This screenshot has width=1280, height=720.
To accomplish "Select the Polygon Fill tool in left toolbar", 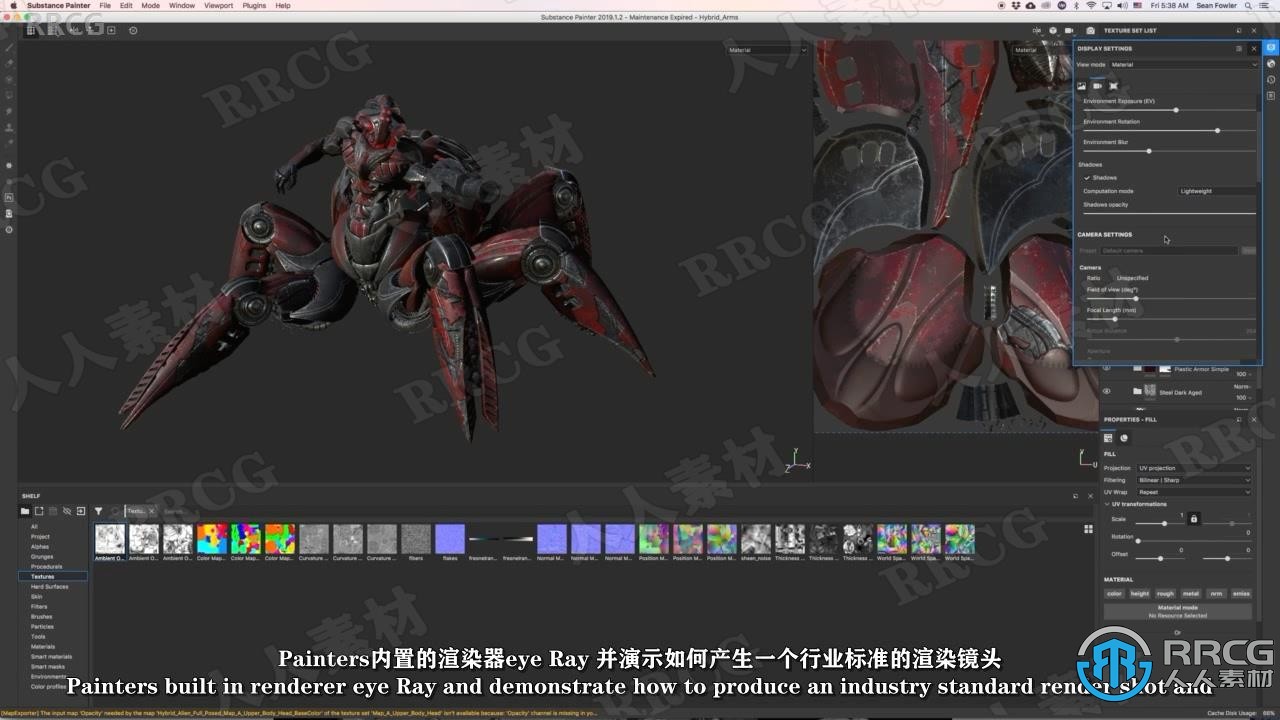I will click(9, 95).
